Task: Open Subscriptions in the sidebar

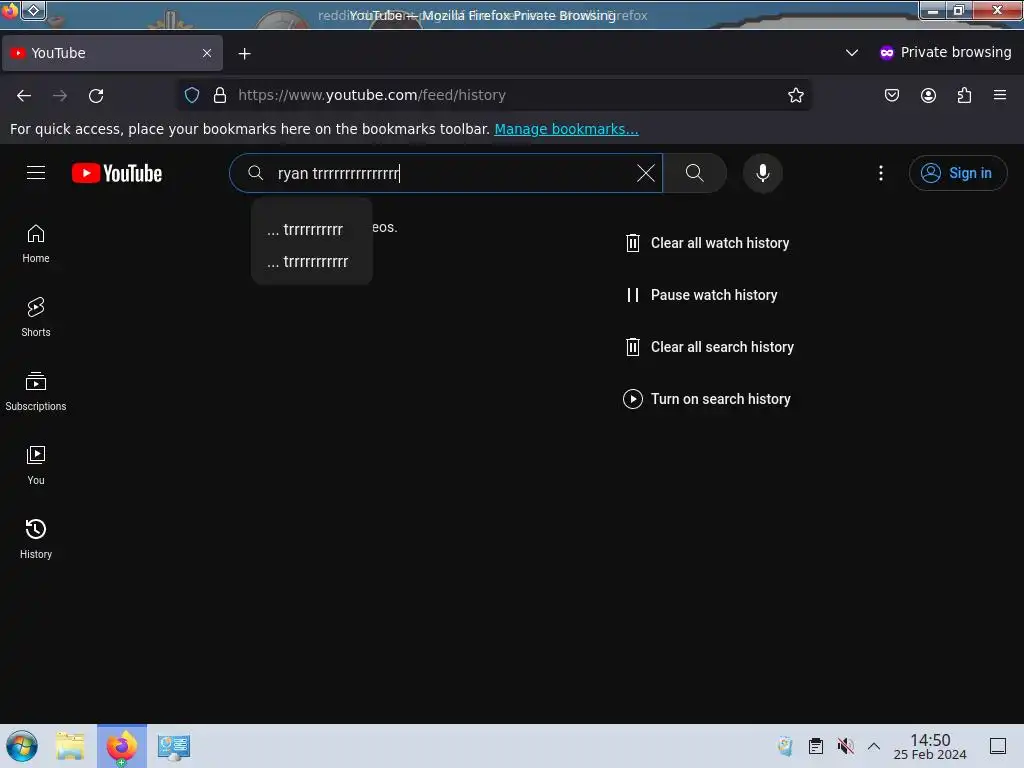Action: (36, 391)
